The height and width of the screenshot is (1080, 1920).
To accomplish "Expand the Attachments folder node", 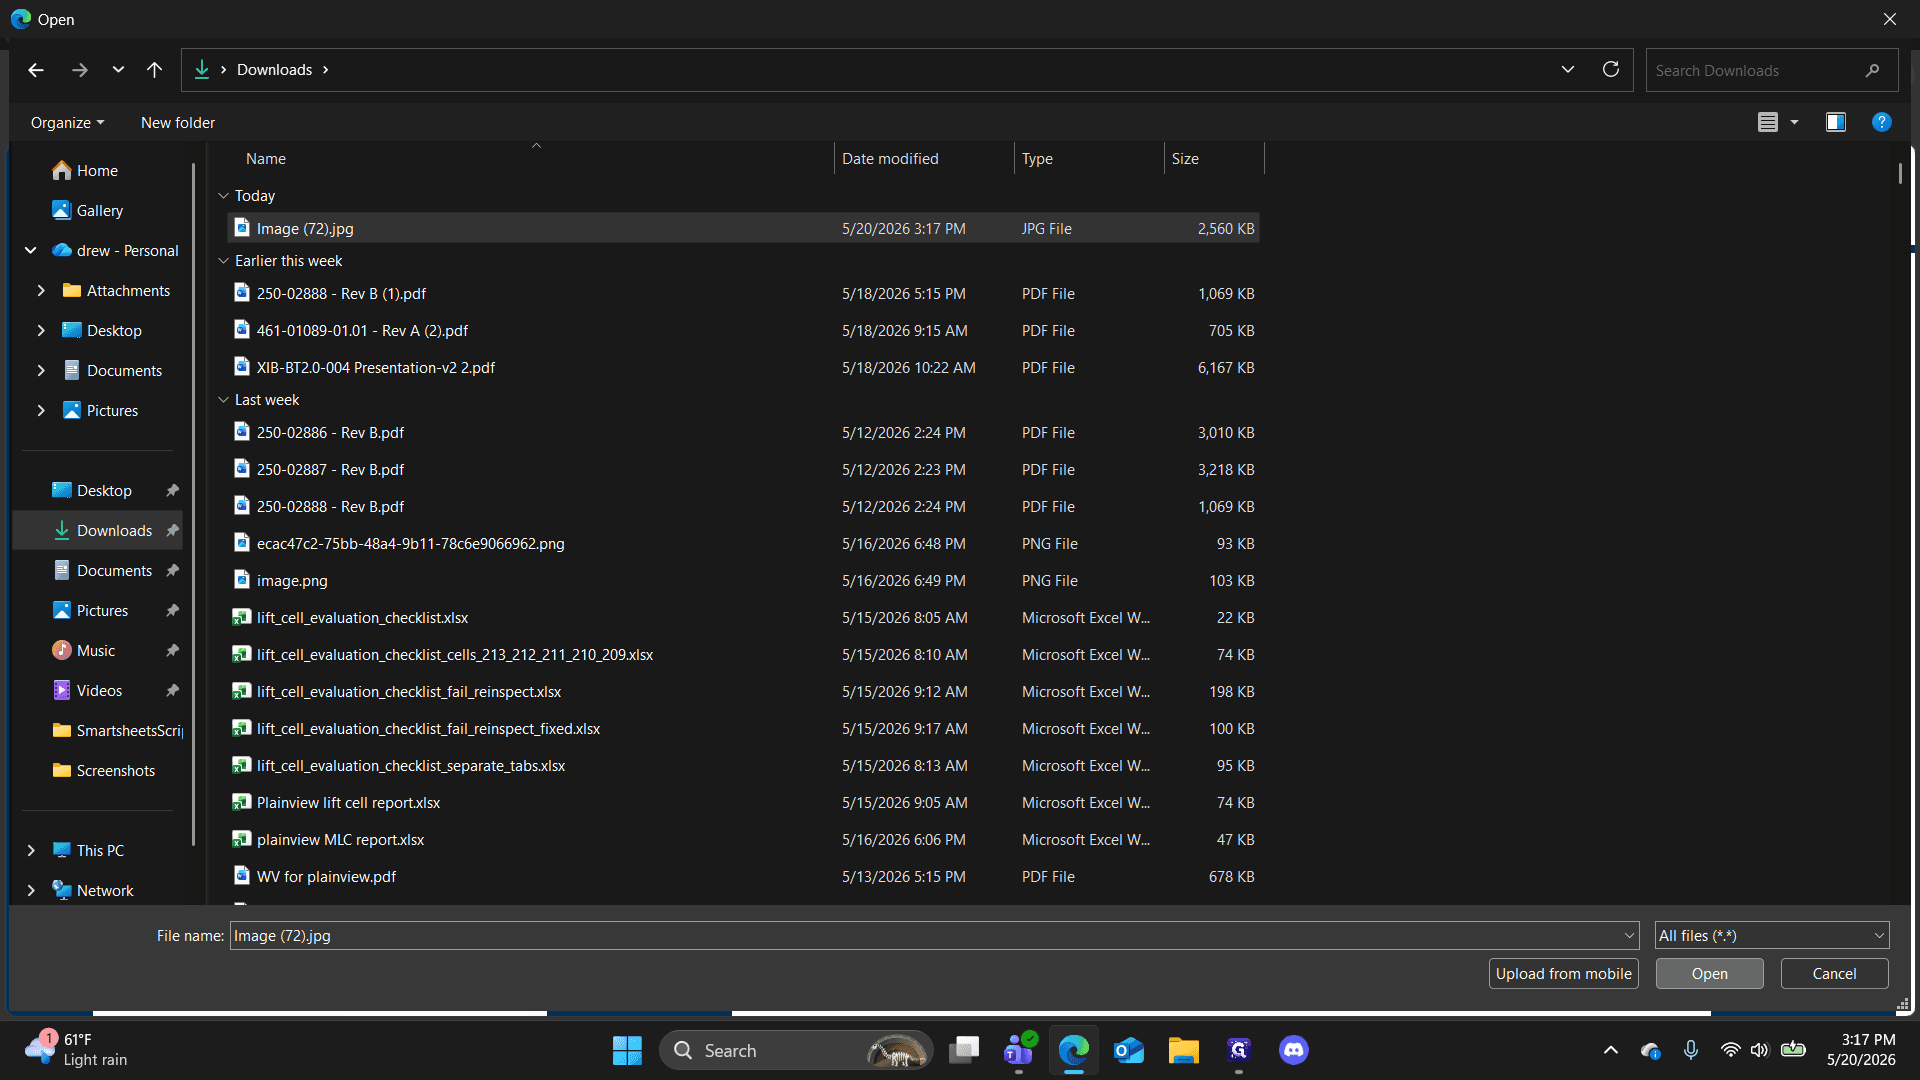I will click(41, 291).
